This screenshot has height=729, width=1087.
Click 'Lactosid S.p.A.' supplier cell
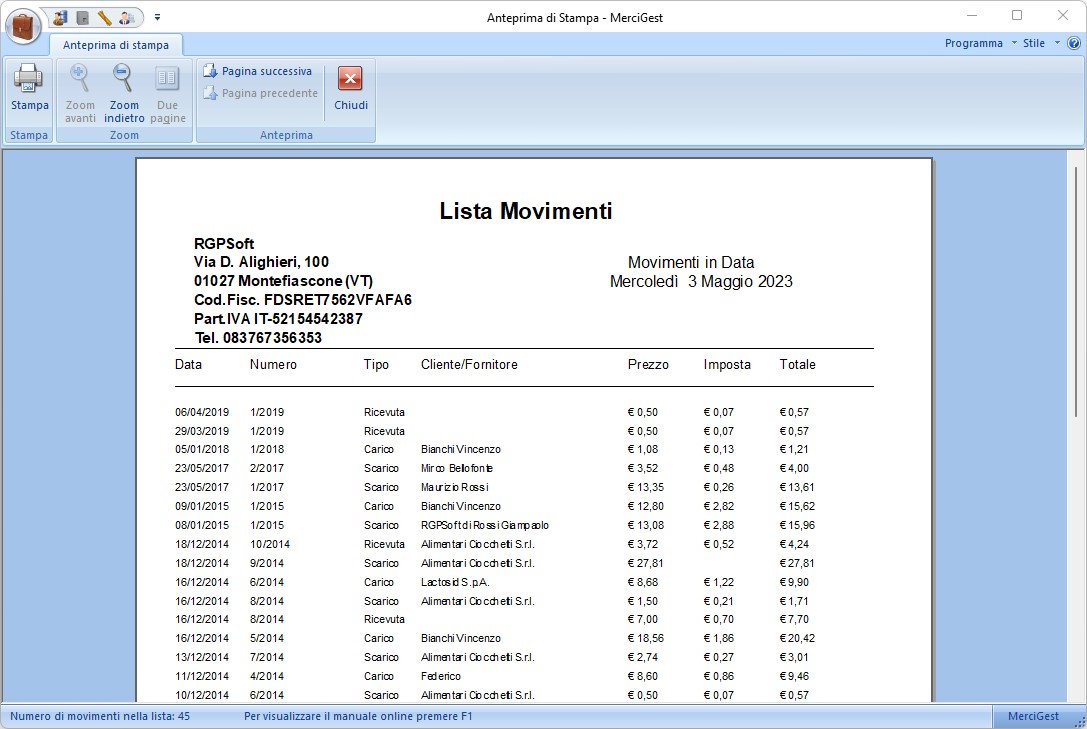coord(455,582)
